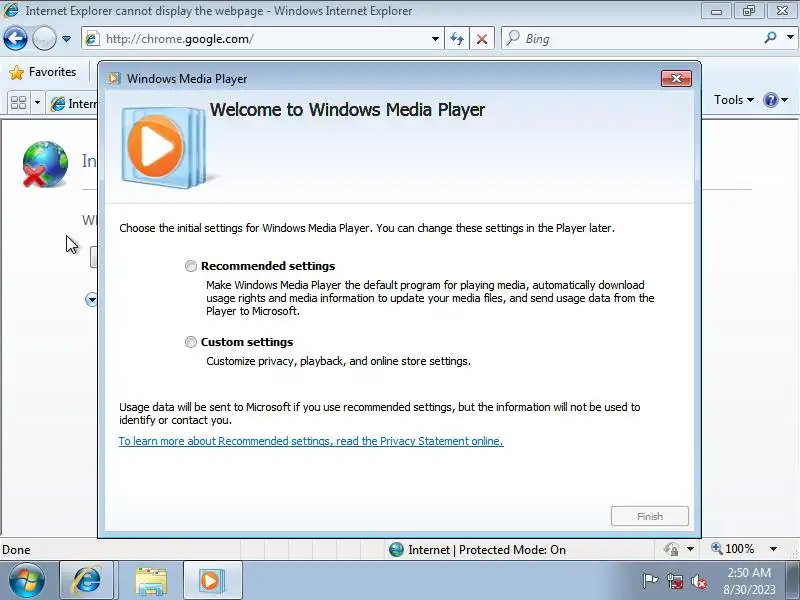Click the muted volume speaker tray icon
Screen dimensions: 800x600
699,581
